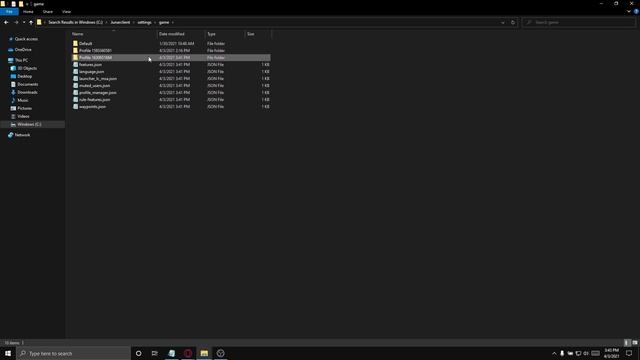Screen dimensions: 640x360
Task: Open Help with the blue question icon
Action: tap(636, 11)
